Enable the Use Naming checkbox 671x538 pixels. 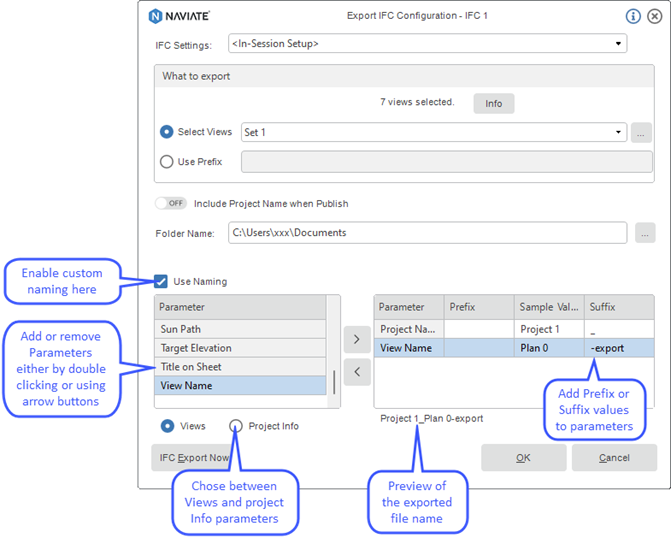point(161,281)
